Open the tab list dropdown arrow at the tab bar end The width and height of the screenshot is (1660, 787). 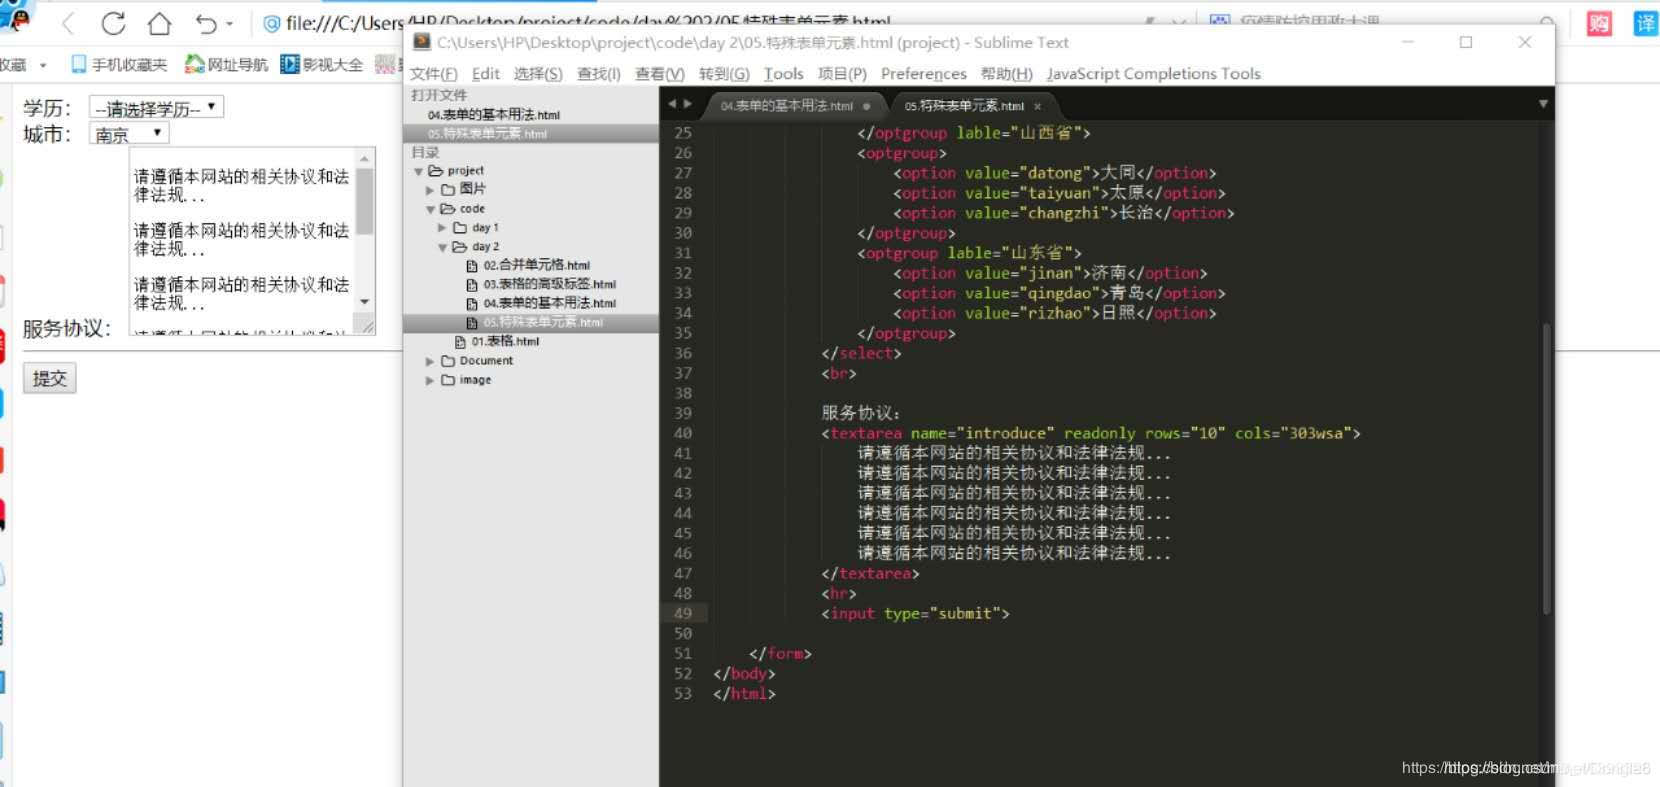[1543, 104]
